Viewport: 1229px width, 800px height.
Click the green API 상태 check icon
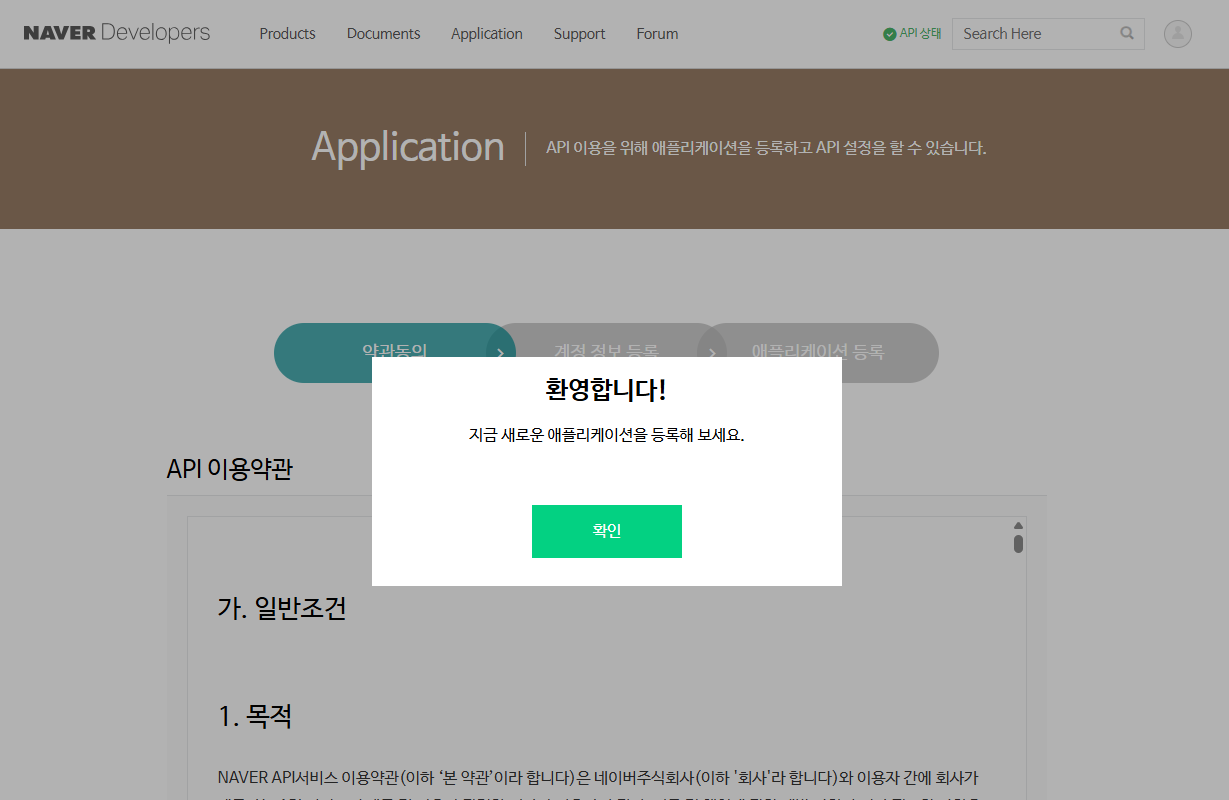pyautogui.click(x=889, y=34)
